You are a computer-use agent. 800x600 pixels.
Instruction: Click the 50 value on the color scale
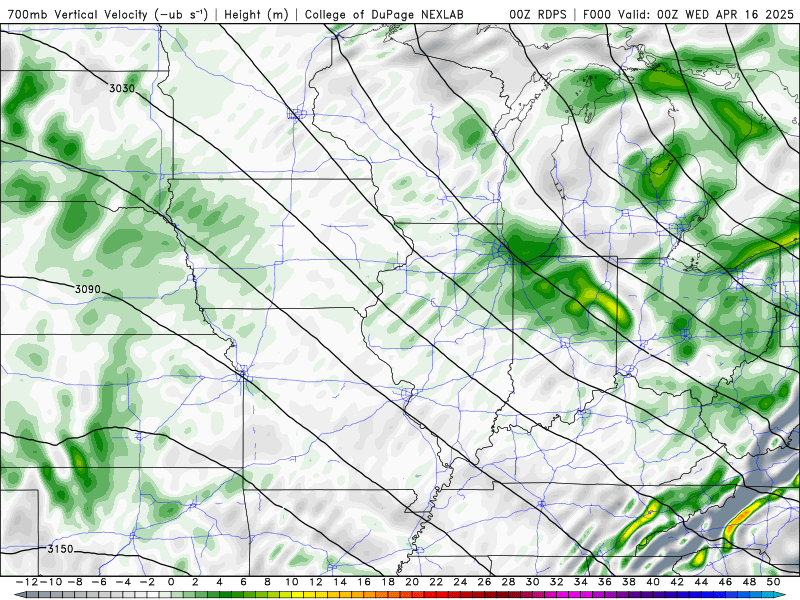(774, 582)
